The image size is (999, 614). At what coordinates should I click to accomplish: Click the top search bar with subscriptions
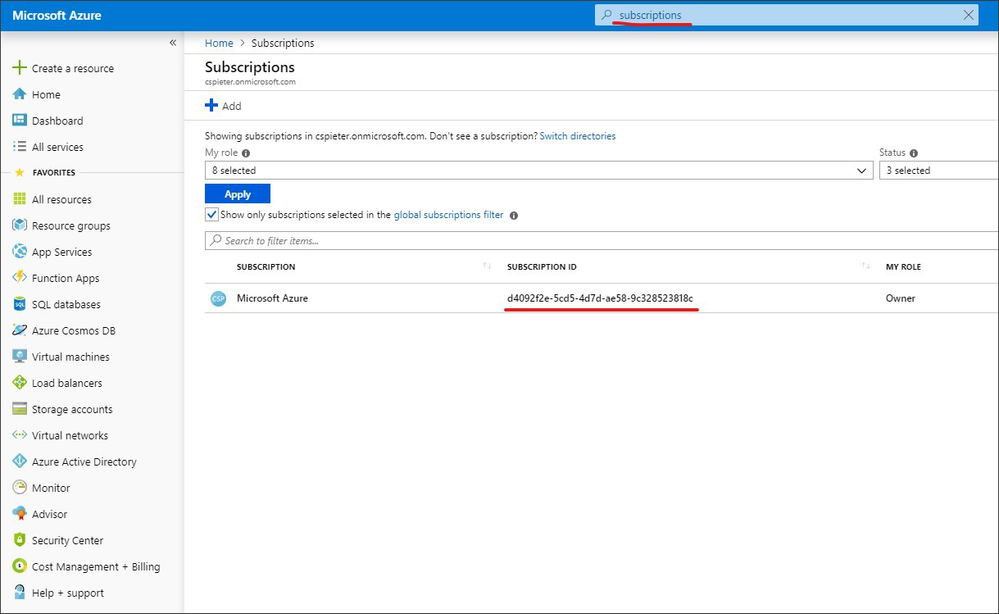click(x=786, y=15)
